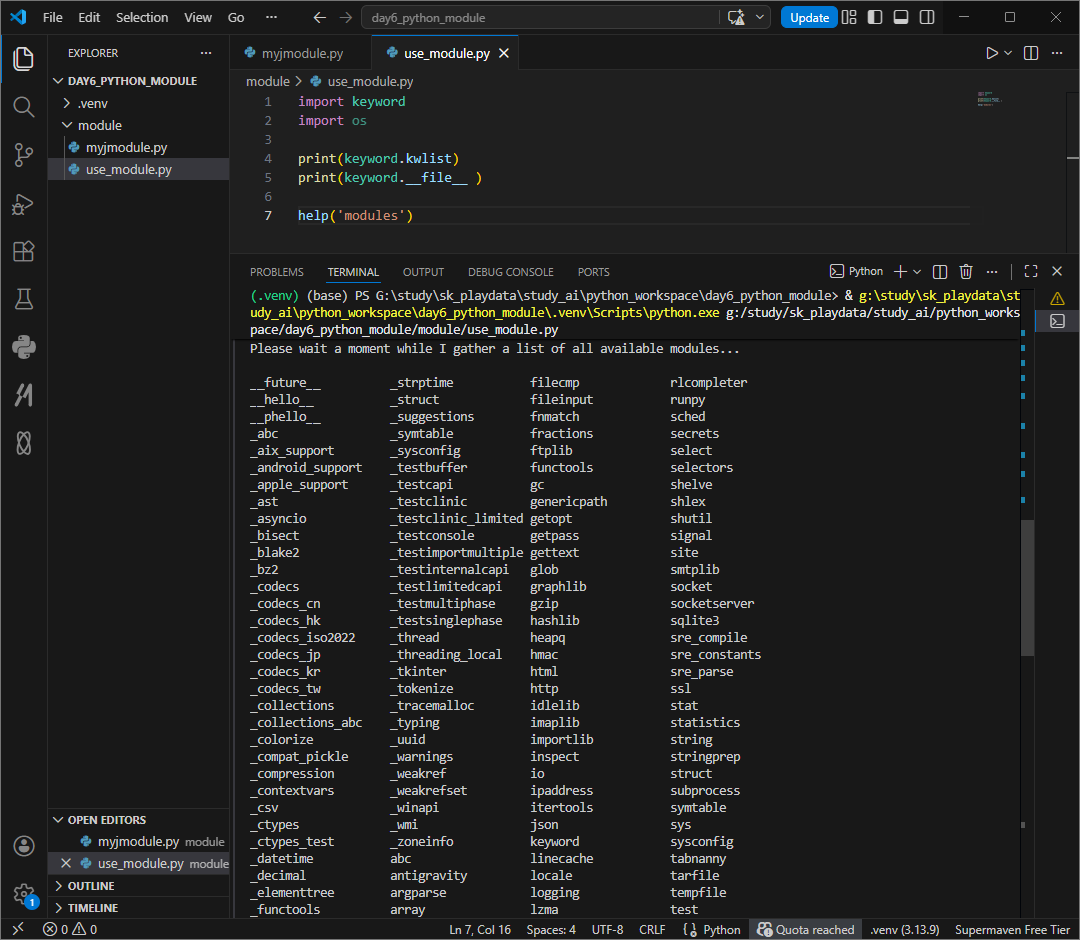The height and width of the screenshot is (940, 1080).
Task: Switch to the myjmodule.py editor tab
Action: coord(300,53)
